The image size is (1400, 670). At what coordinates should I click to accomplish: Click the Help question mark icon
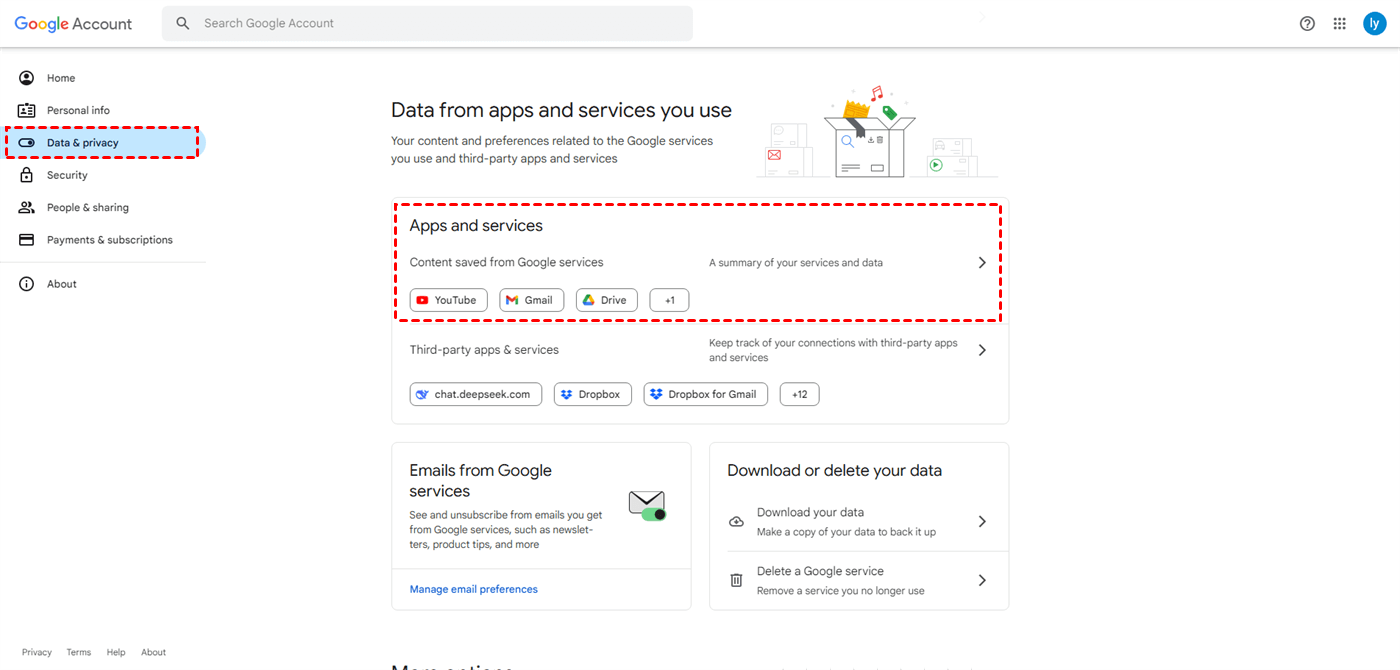pyautogui.click(x=1307, y=24)
